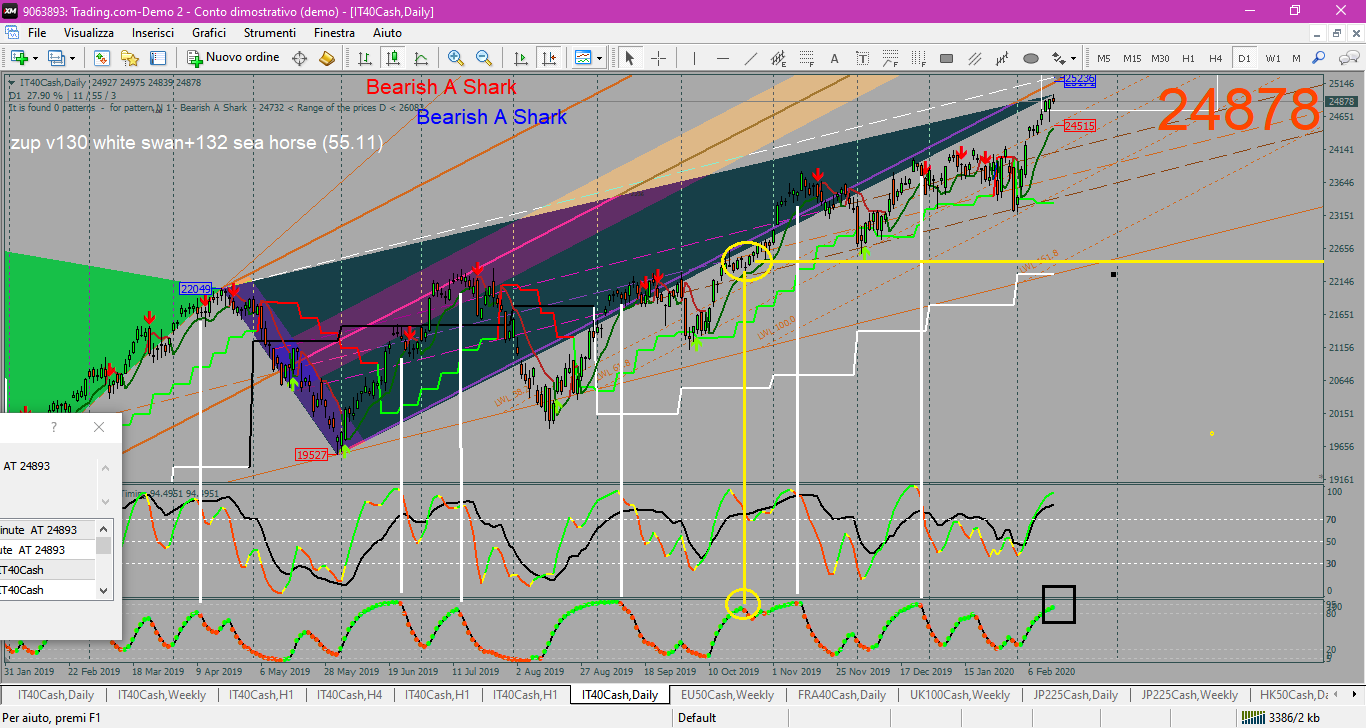Toggle chart auto scroll
1366x728 pixels.
521,58
